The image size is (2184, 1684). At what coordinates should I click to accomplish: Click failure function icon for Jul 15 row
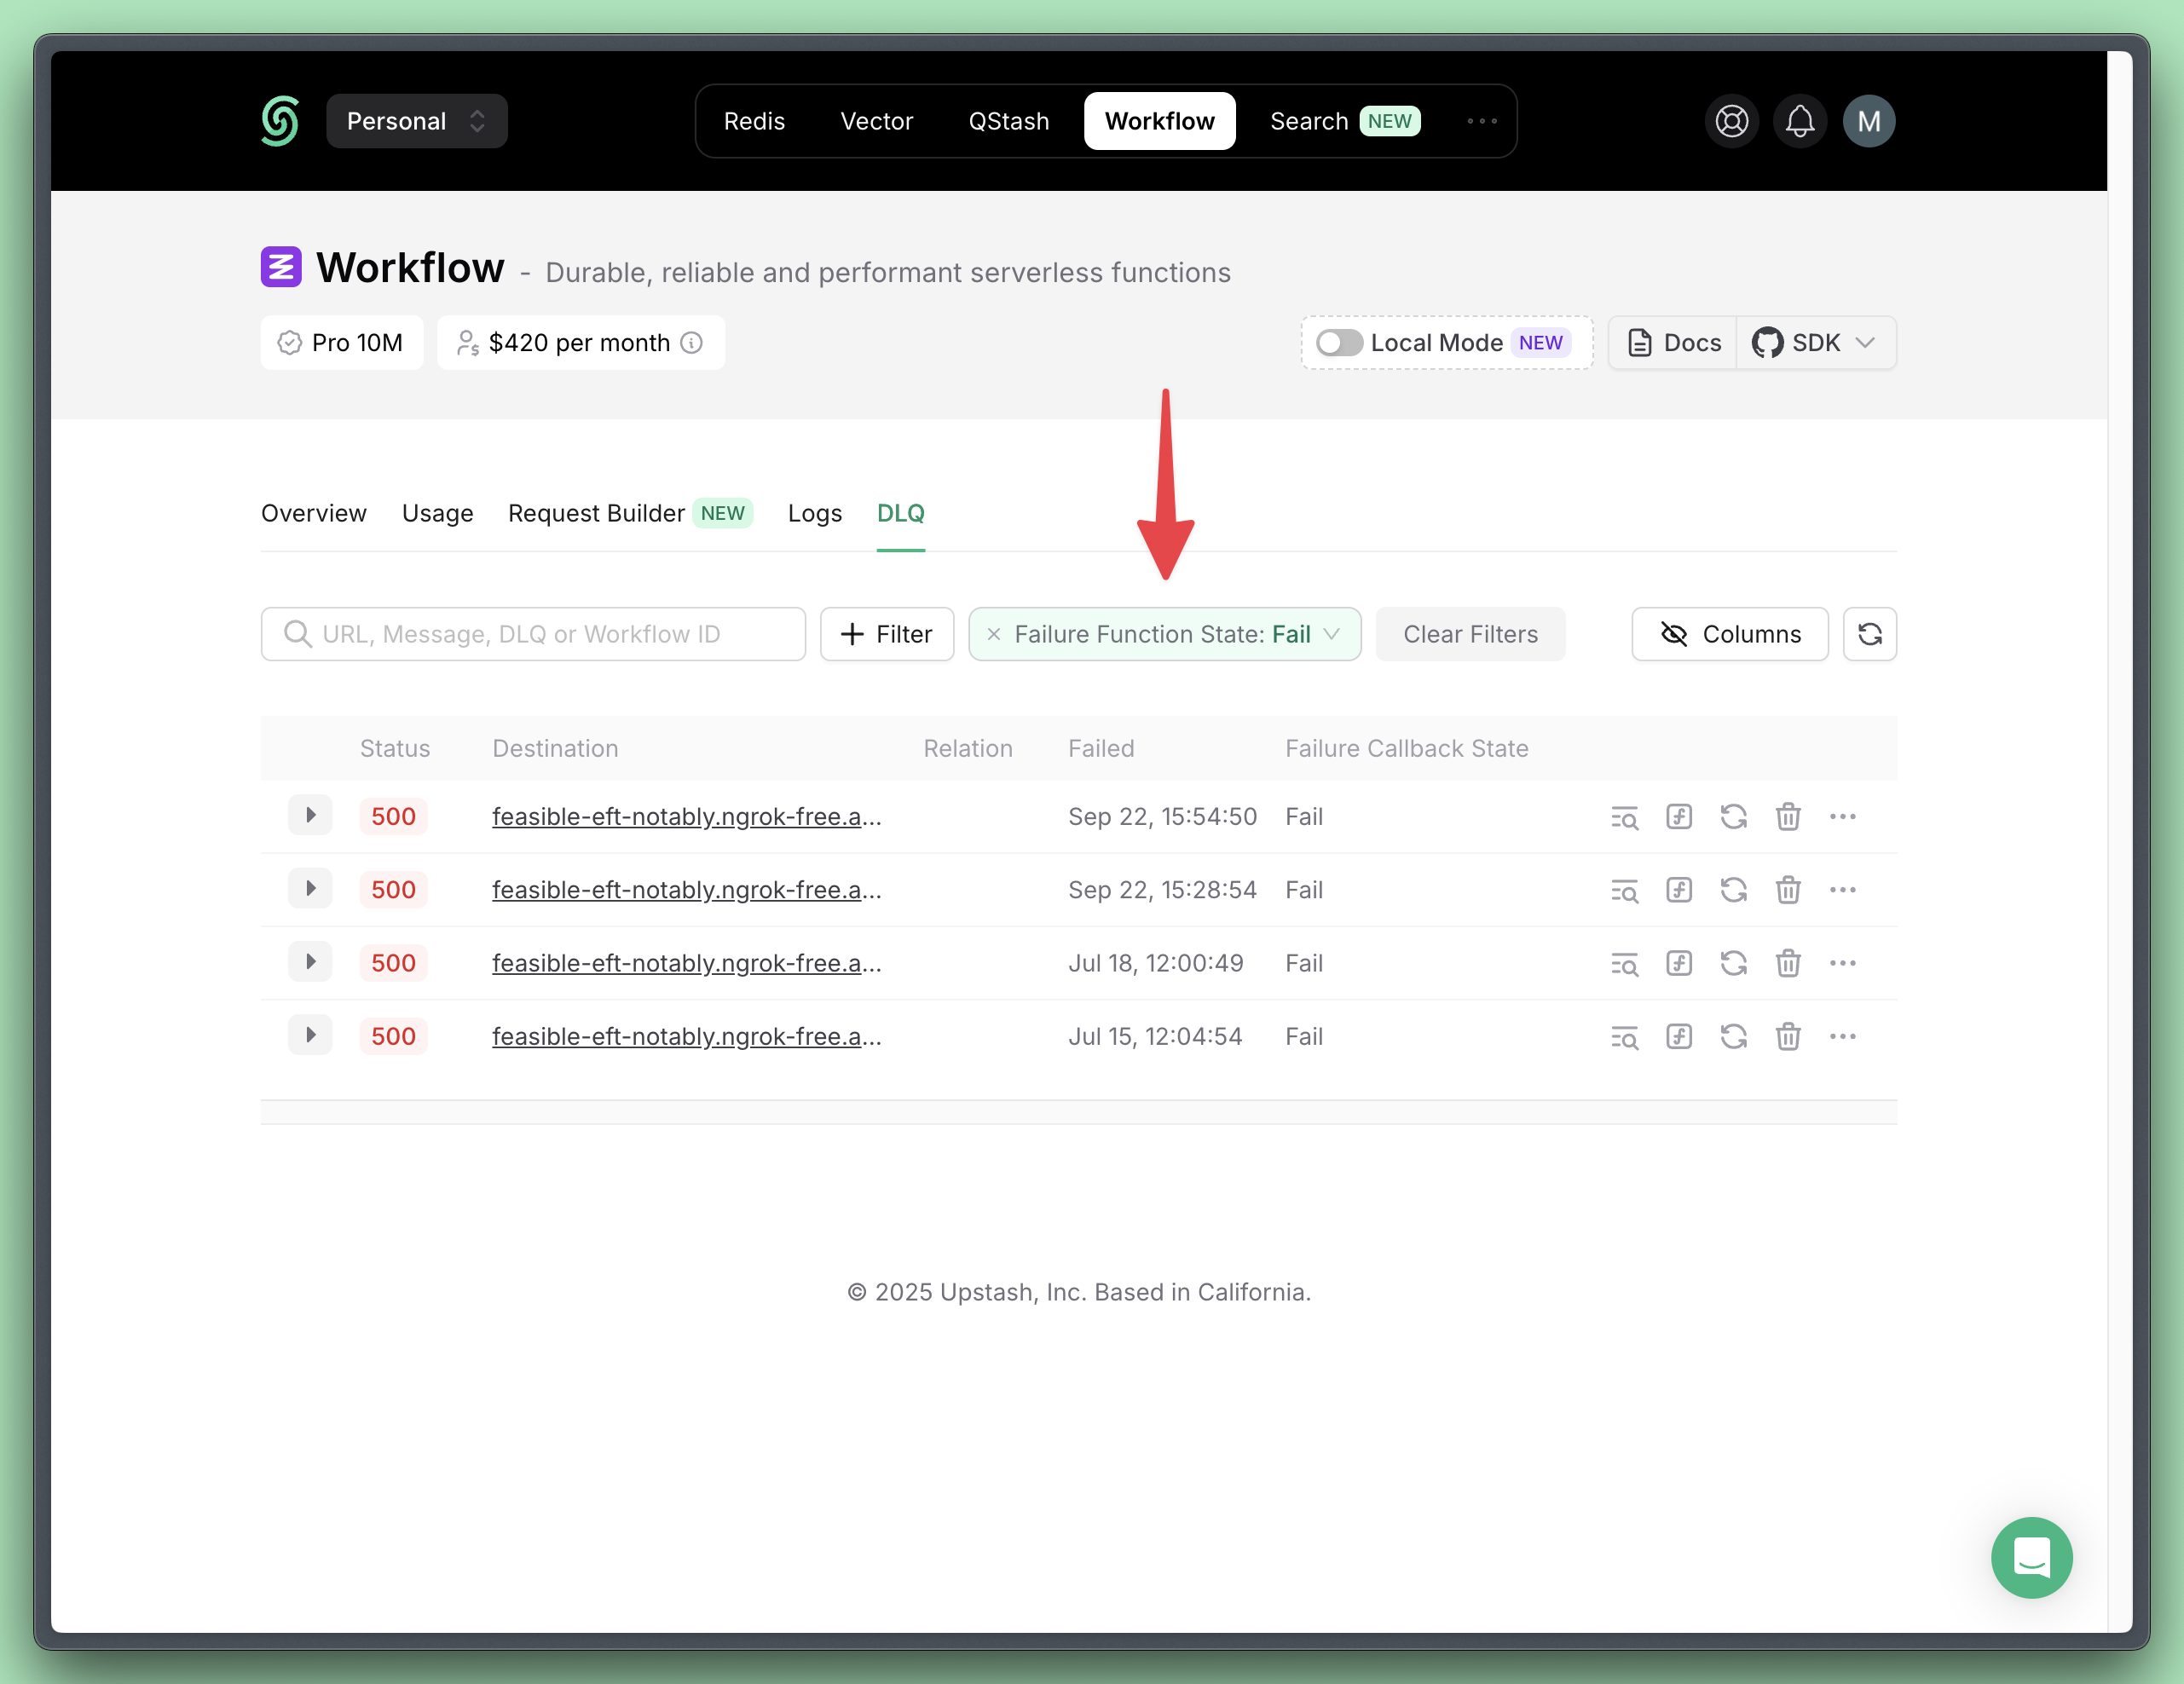tap(1679, 1037)
